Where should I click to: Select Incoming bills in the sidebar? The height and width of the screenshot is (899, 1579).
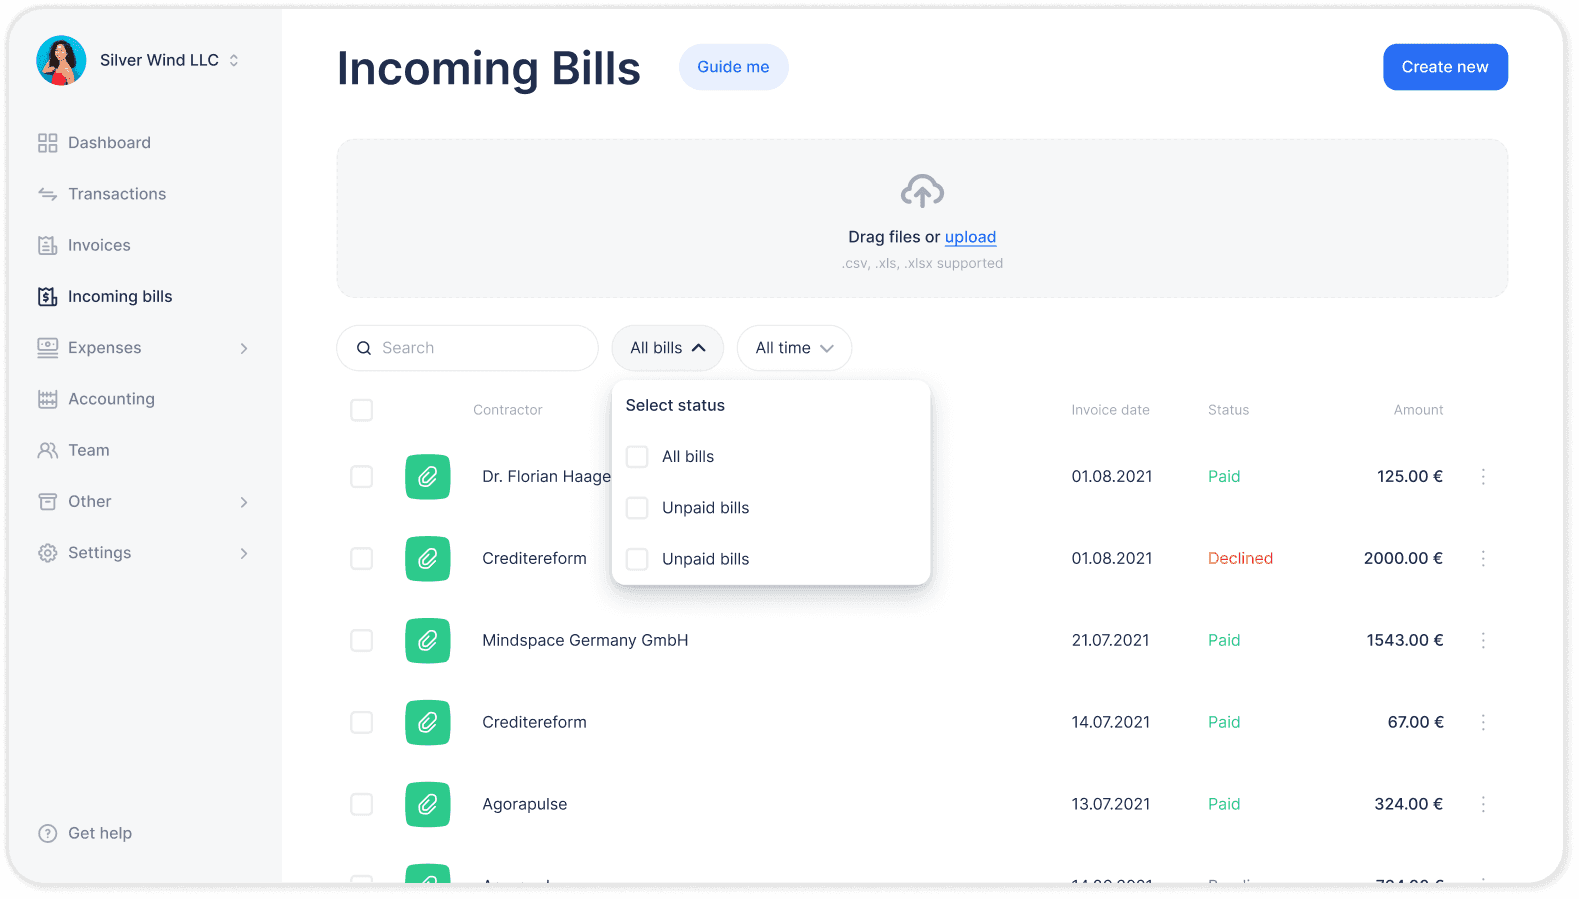tap(120, 296)
